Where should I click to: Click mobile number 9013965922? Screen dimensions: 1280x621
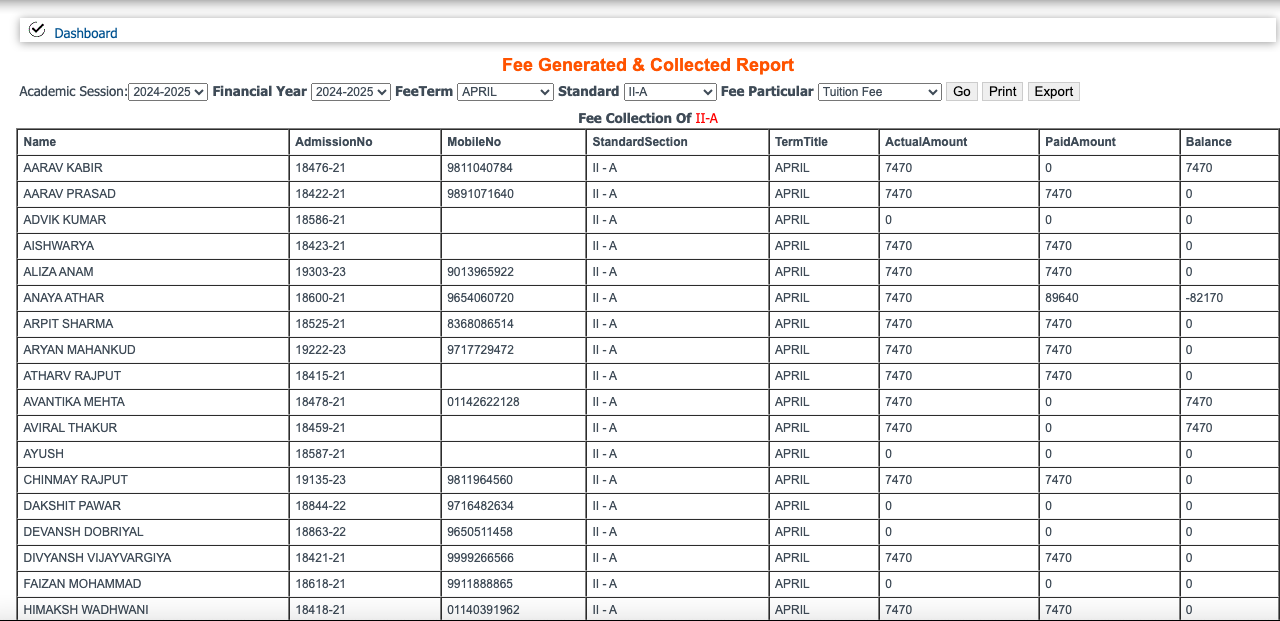coord(480,272)
